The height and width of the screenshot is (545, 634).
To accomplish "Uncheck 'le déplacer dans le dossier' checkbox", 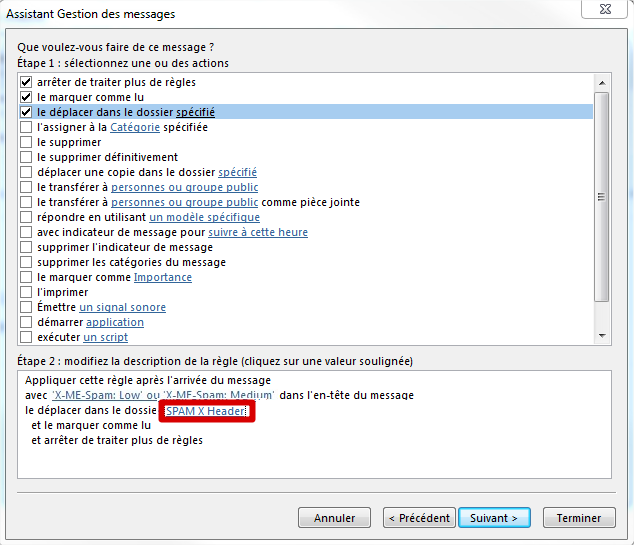I will click(x=26, y=112).
